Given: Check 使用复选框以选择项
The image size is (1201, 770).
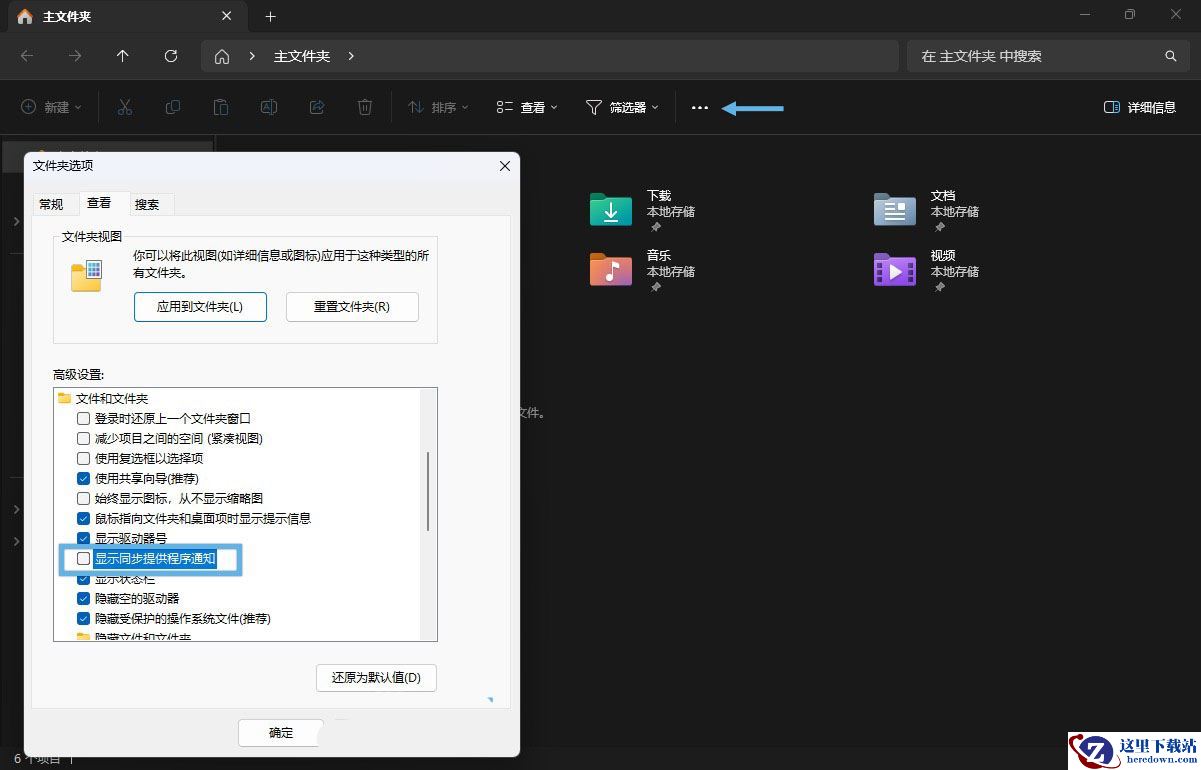Looking at the screenshot, I should coord(84,458).
